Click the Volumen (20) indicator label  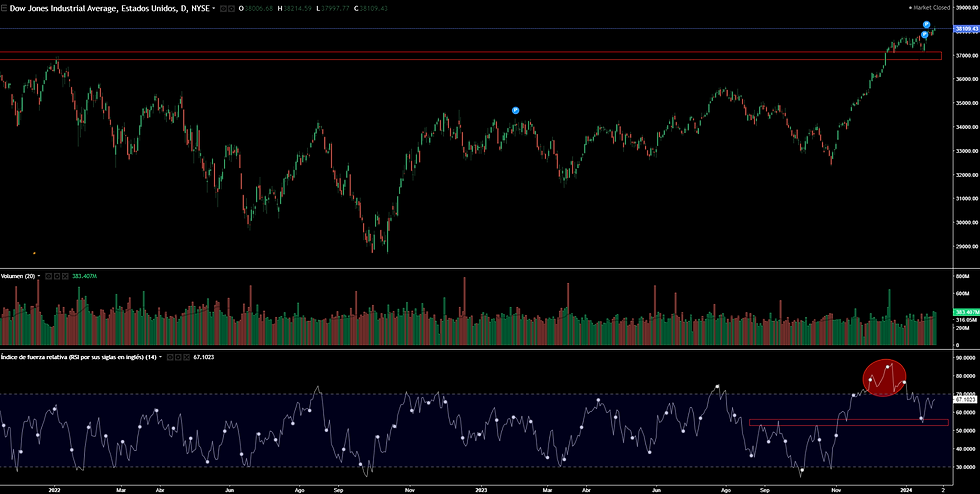[x=18, y=276]
